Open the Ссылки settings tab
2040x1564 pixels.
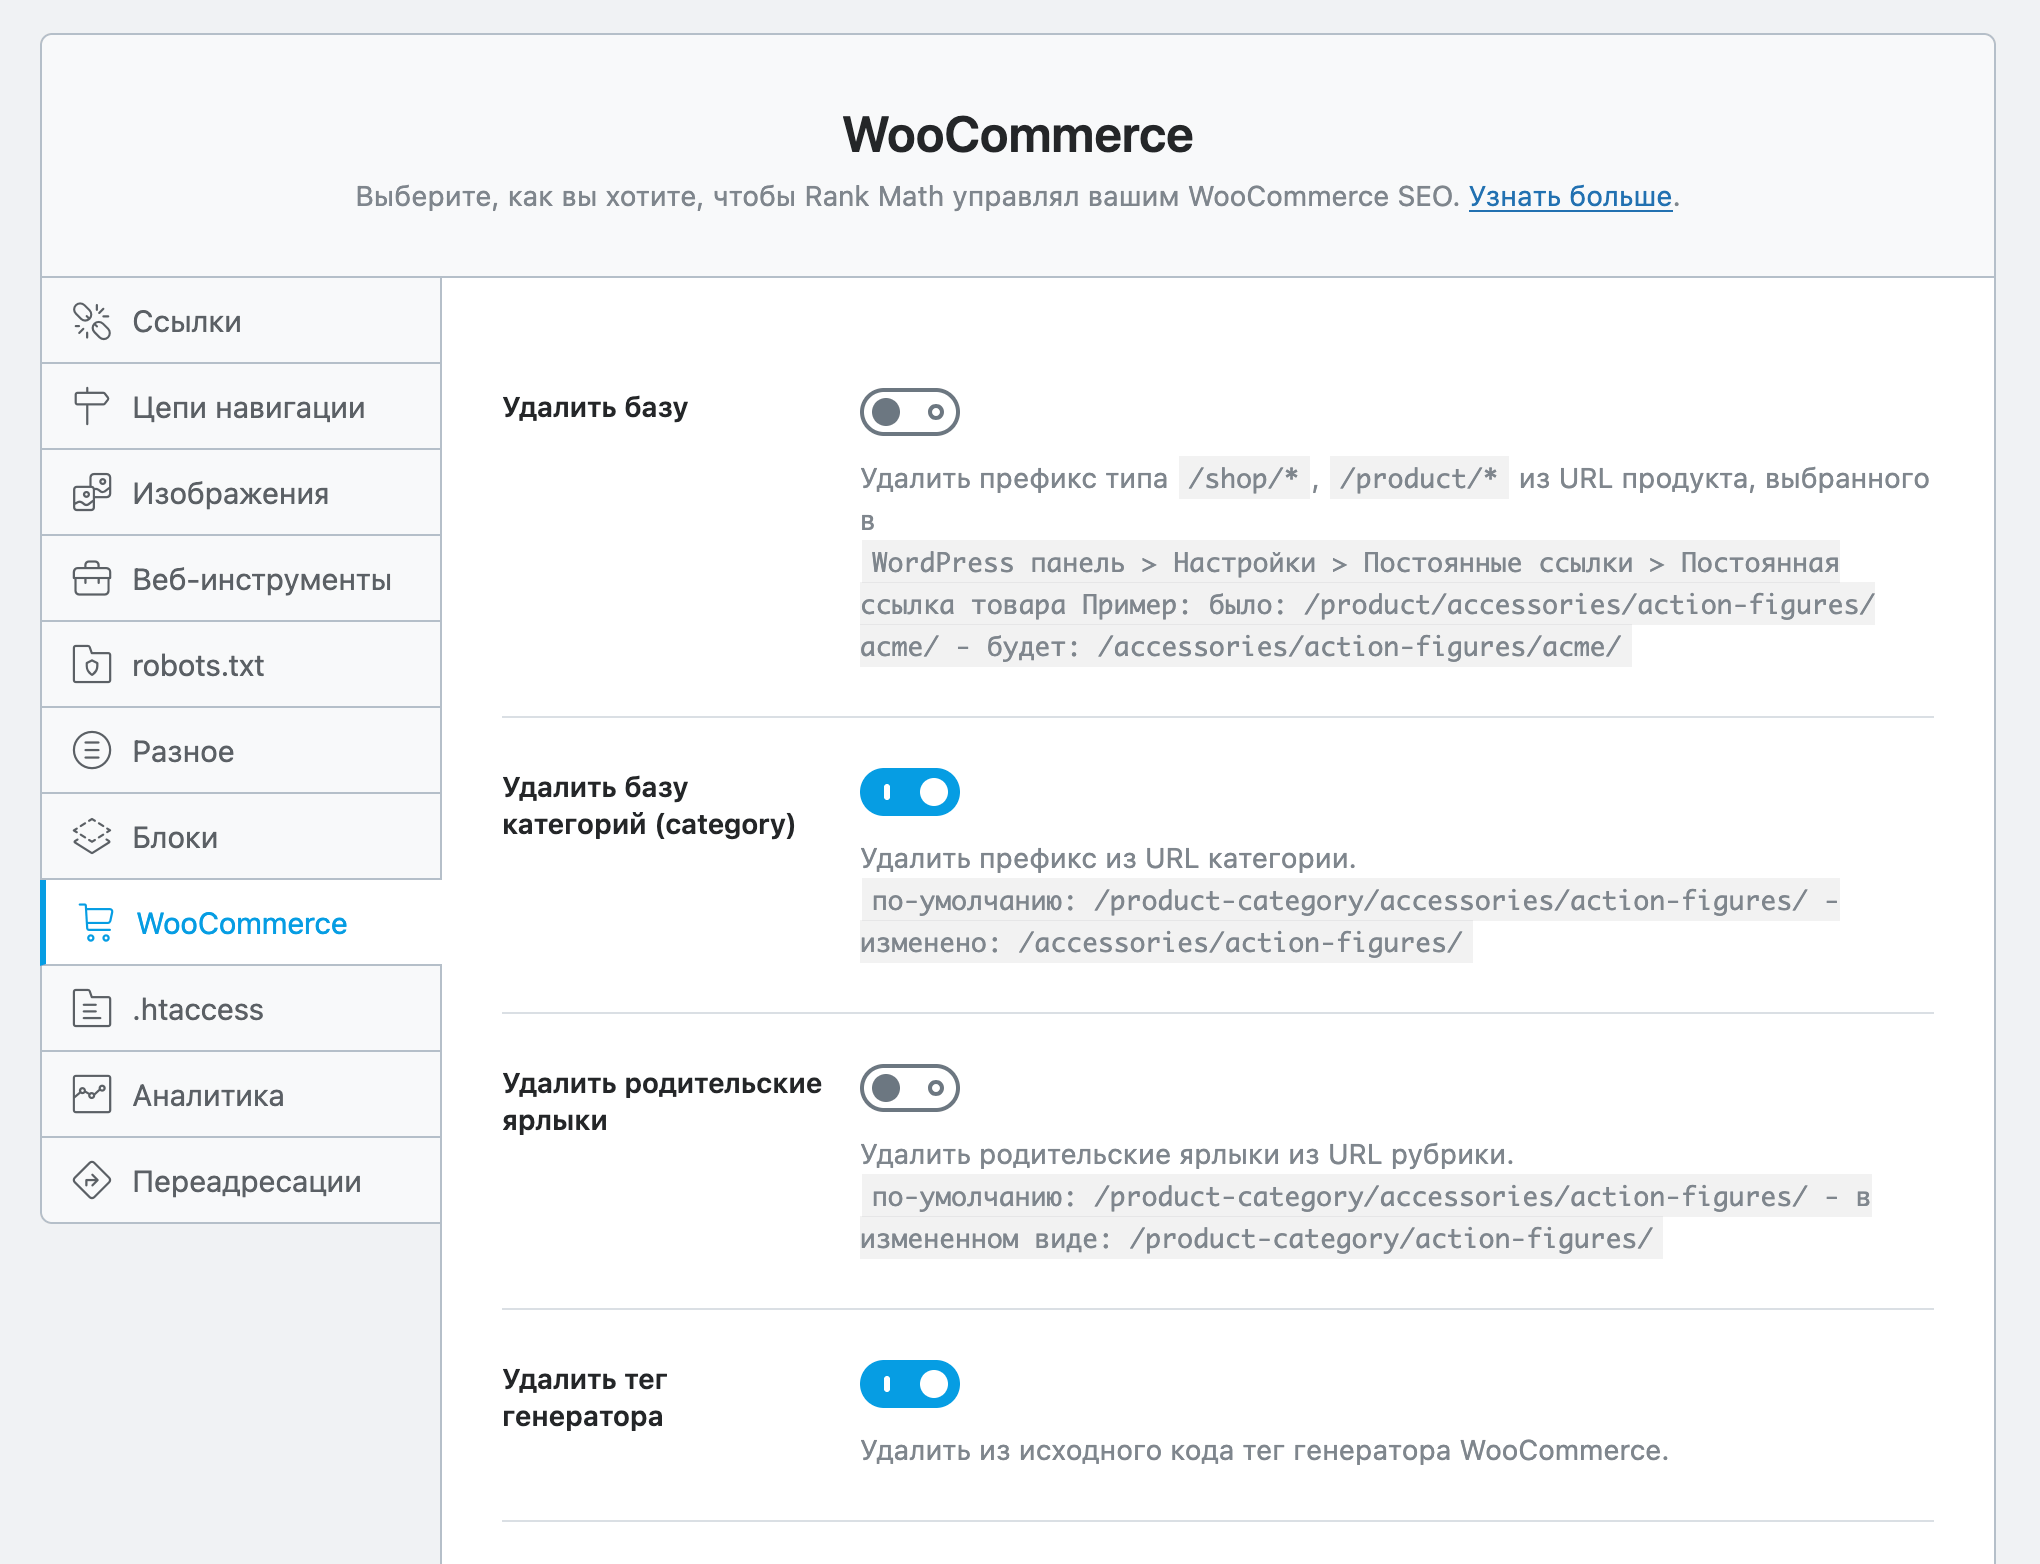pyautogui.click(x=241, y=321)
